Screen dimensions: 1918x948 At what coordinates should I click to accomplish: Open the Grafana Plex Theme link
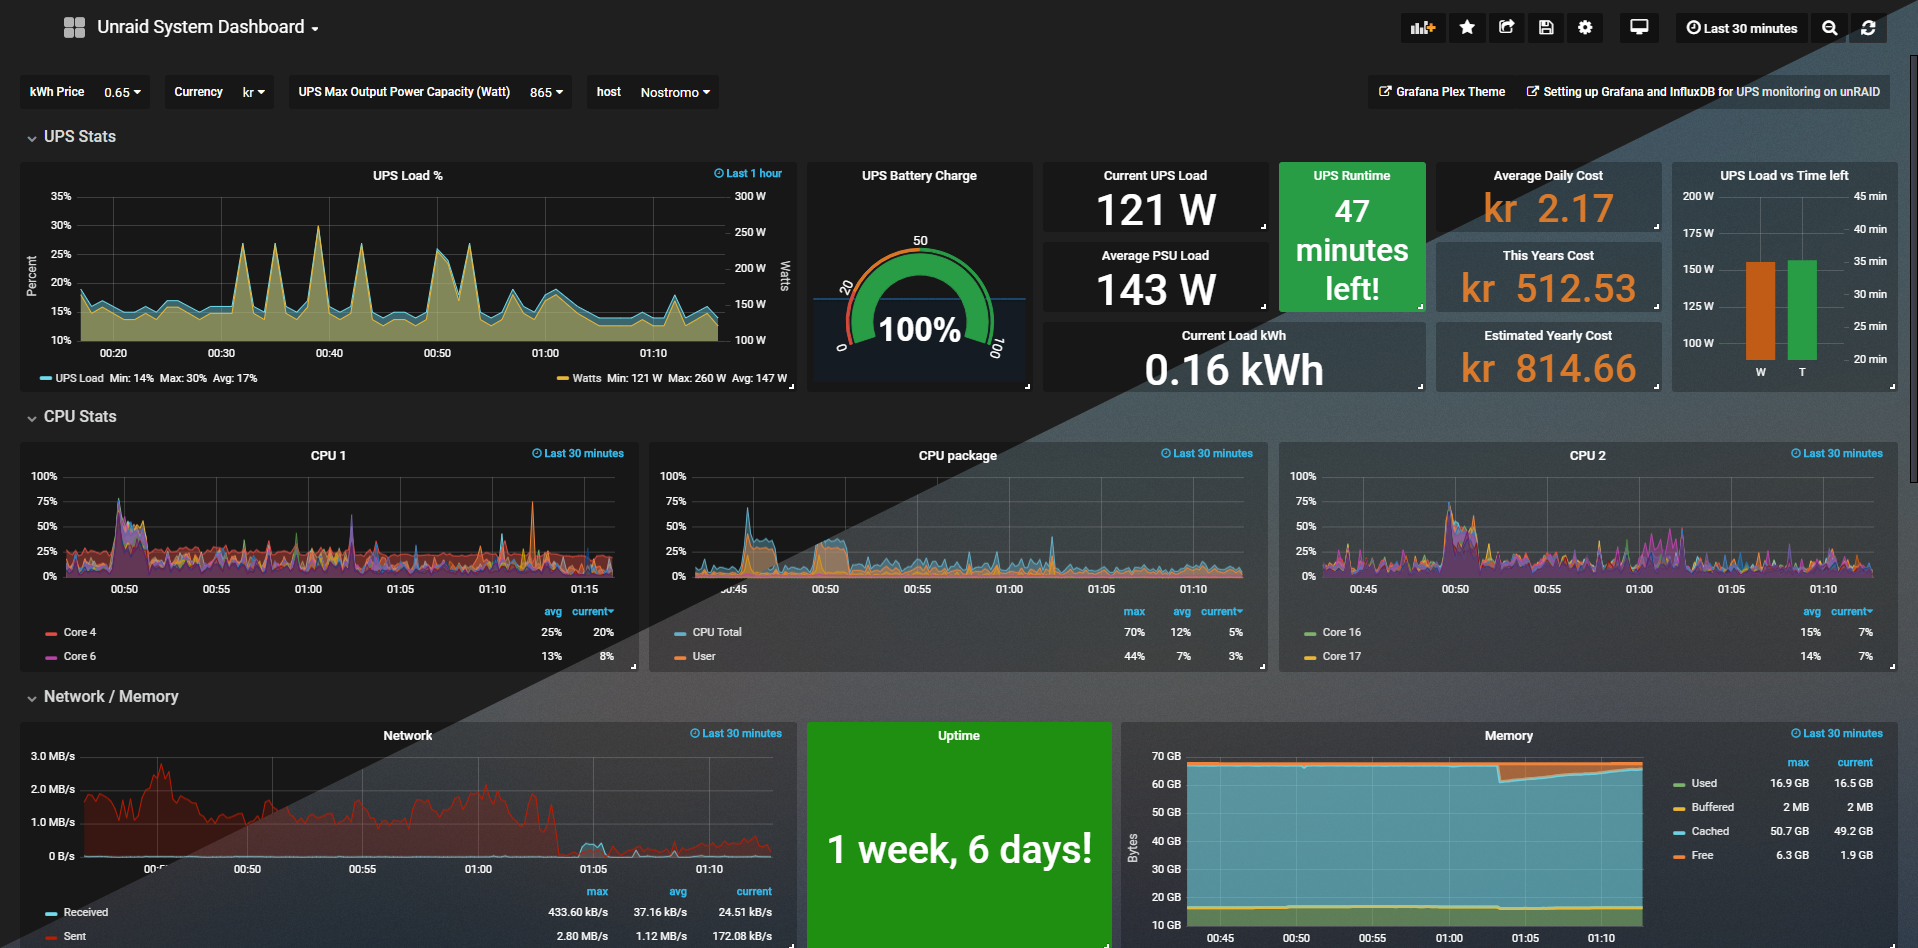[x=1441, y=92]
